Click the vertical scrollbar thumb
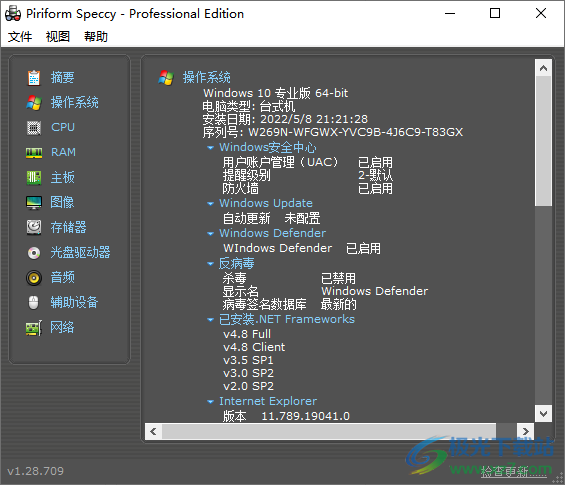The height and width of the screenshot is (485, 565). point(544,141)
